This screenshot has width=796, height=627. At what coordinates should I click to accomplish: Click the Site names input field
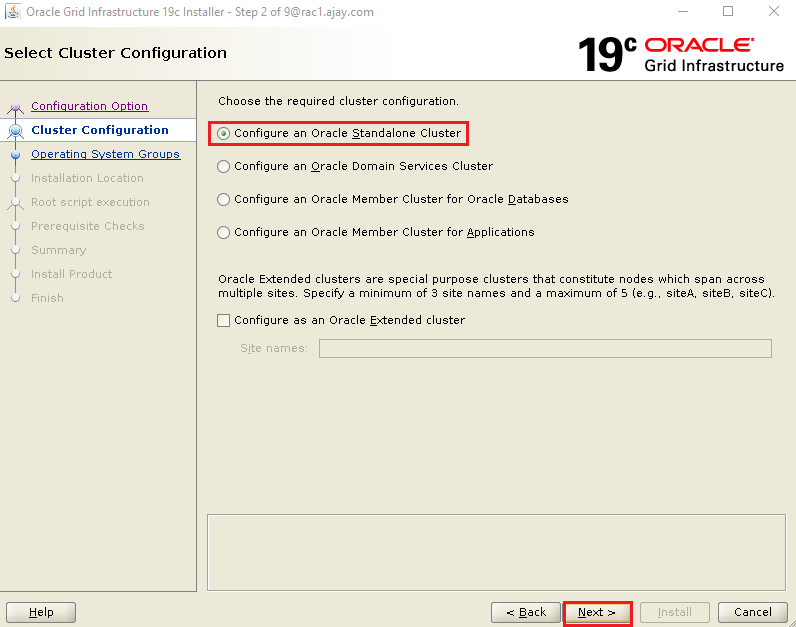(x=545, y=348)
